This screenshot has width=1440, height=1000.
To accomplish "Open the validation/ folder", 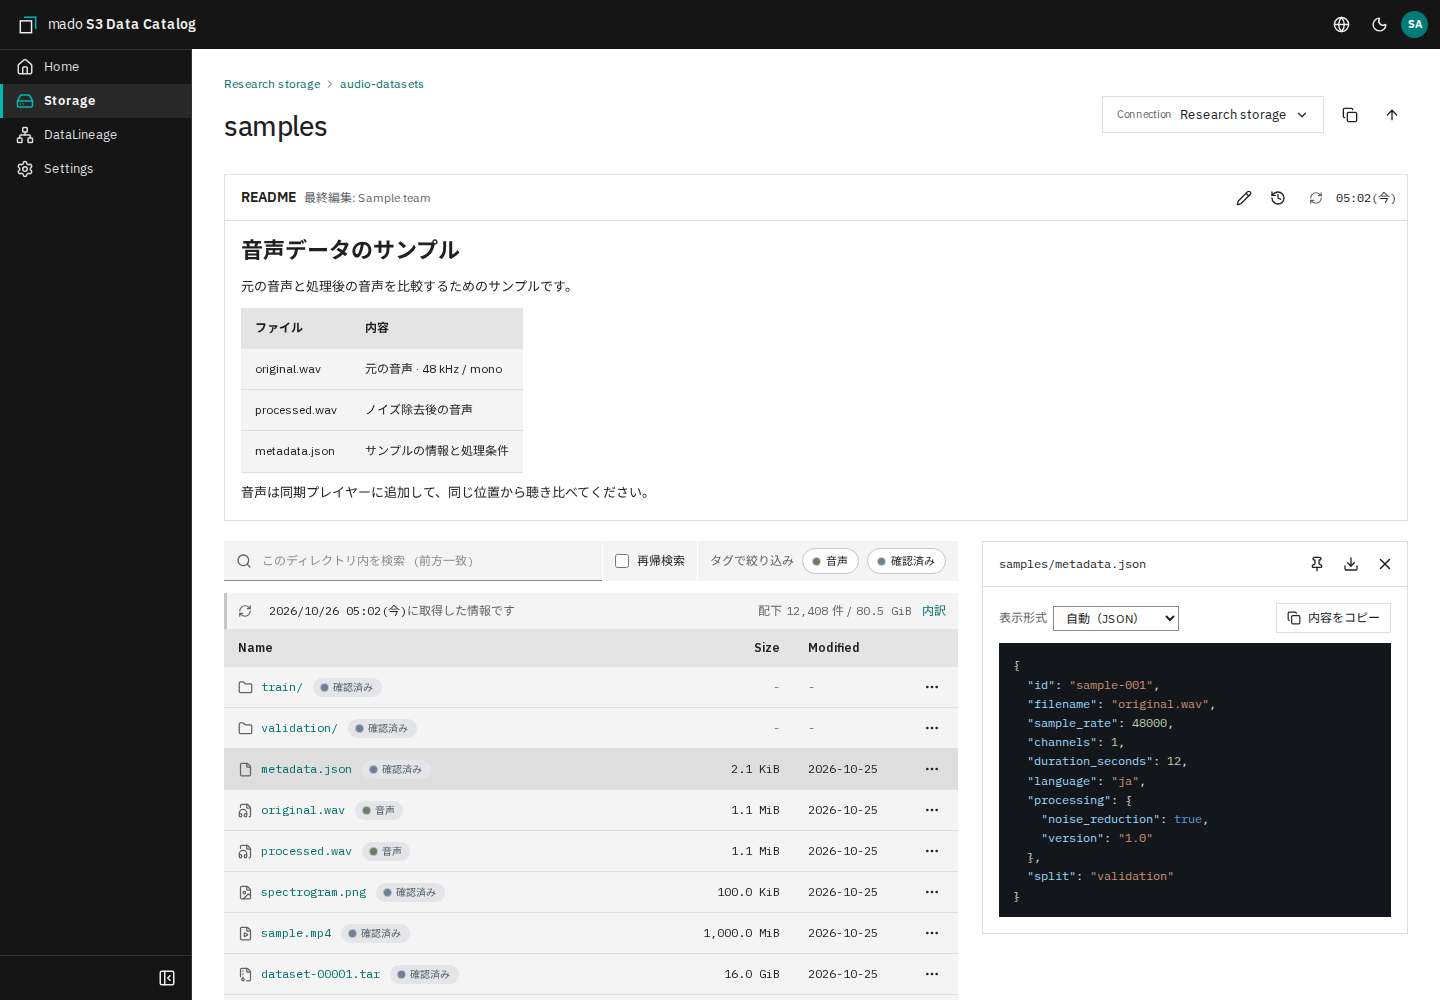I will [x=299, y=728].
